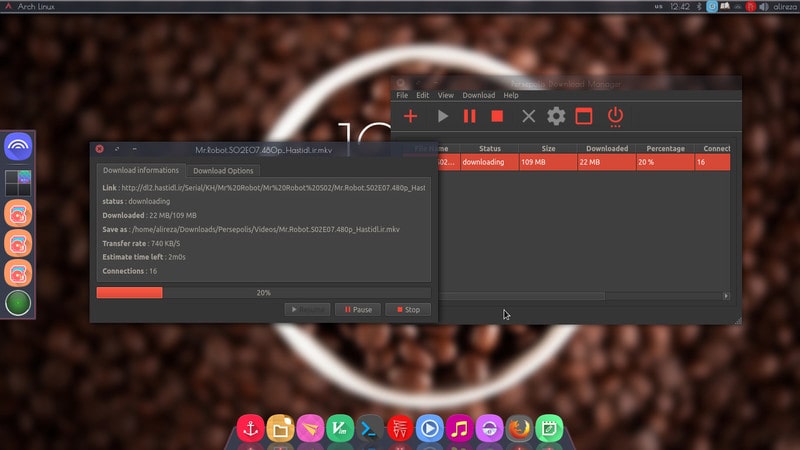Select the '22 MB' downloaded cell
Viewport: 800px width, 450px height.
(x=607, y=162)
